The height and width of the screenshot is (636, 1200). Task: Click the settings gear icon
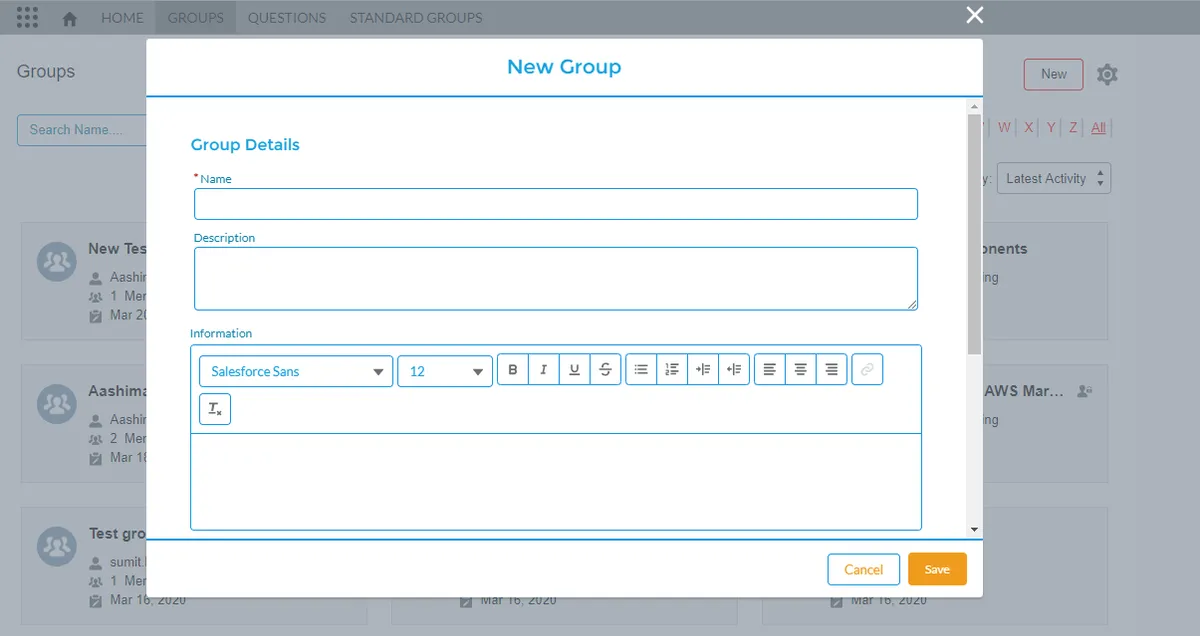point(1107,74)
